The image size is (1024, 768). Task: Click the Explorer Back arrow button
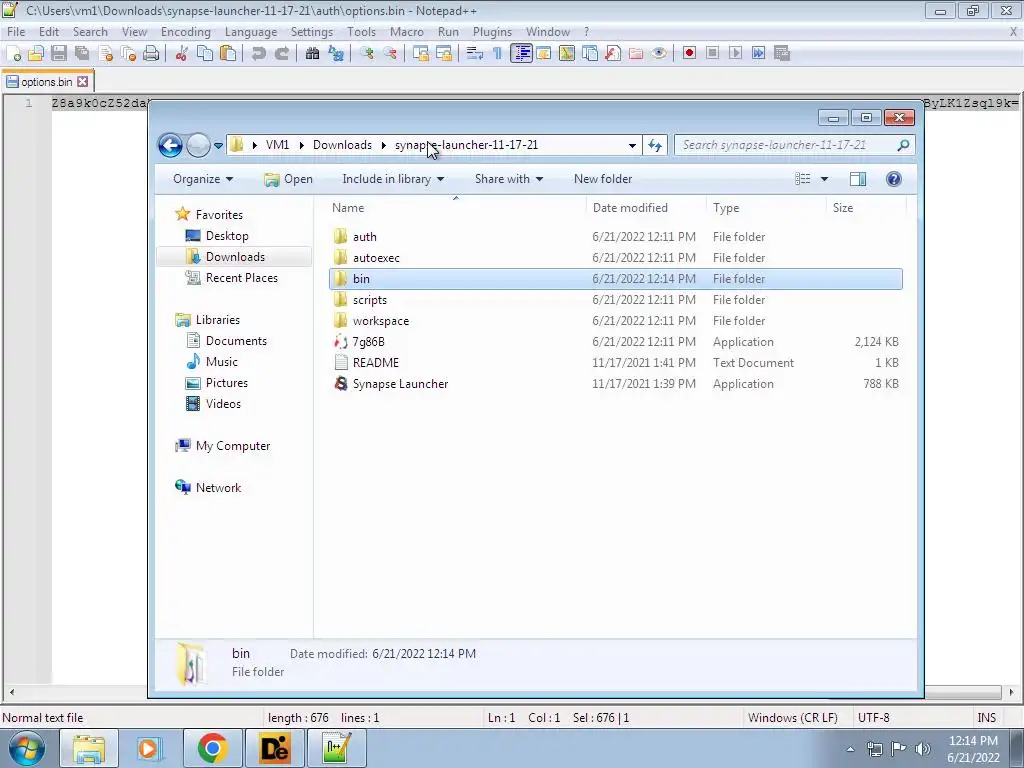coord(170,145)
